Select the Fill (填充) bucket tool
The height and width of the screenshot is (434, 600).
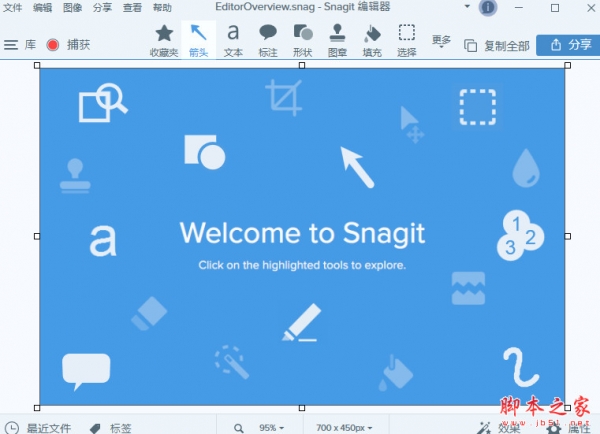(372, 40)
